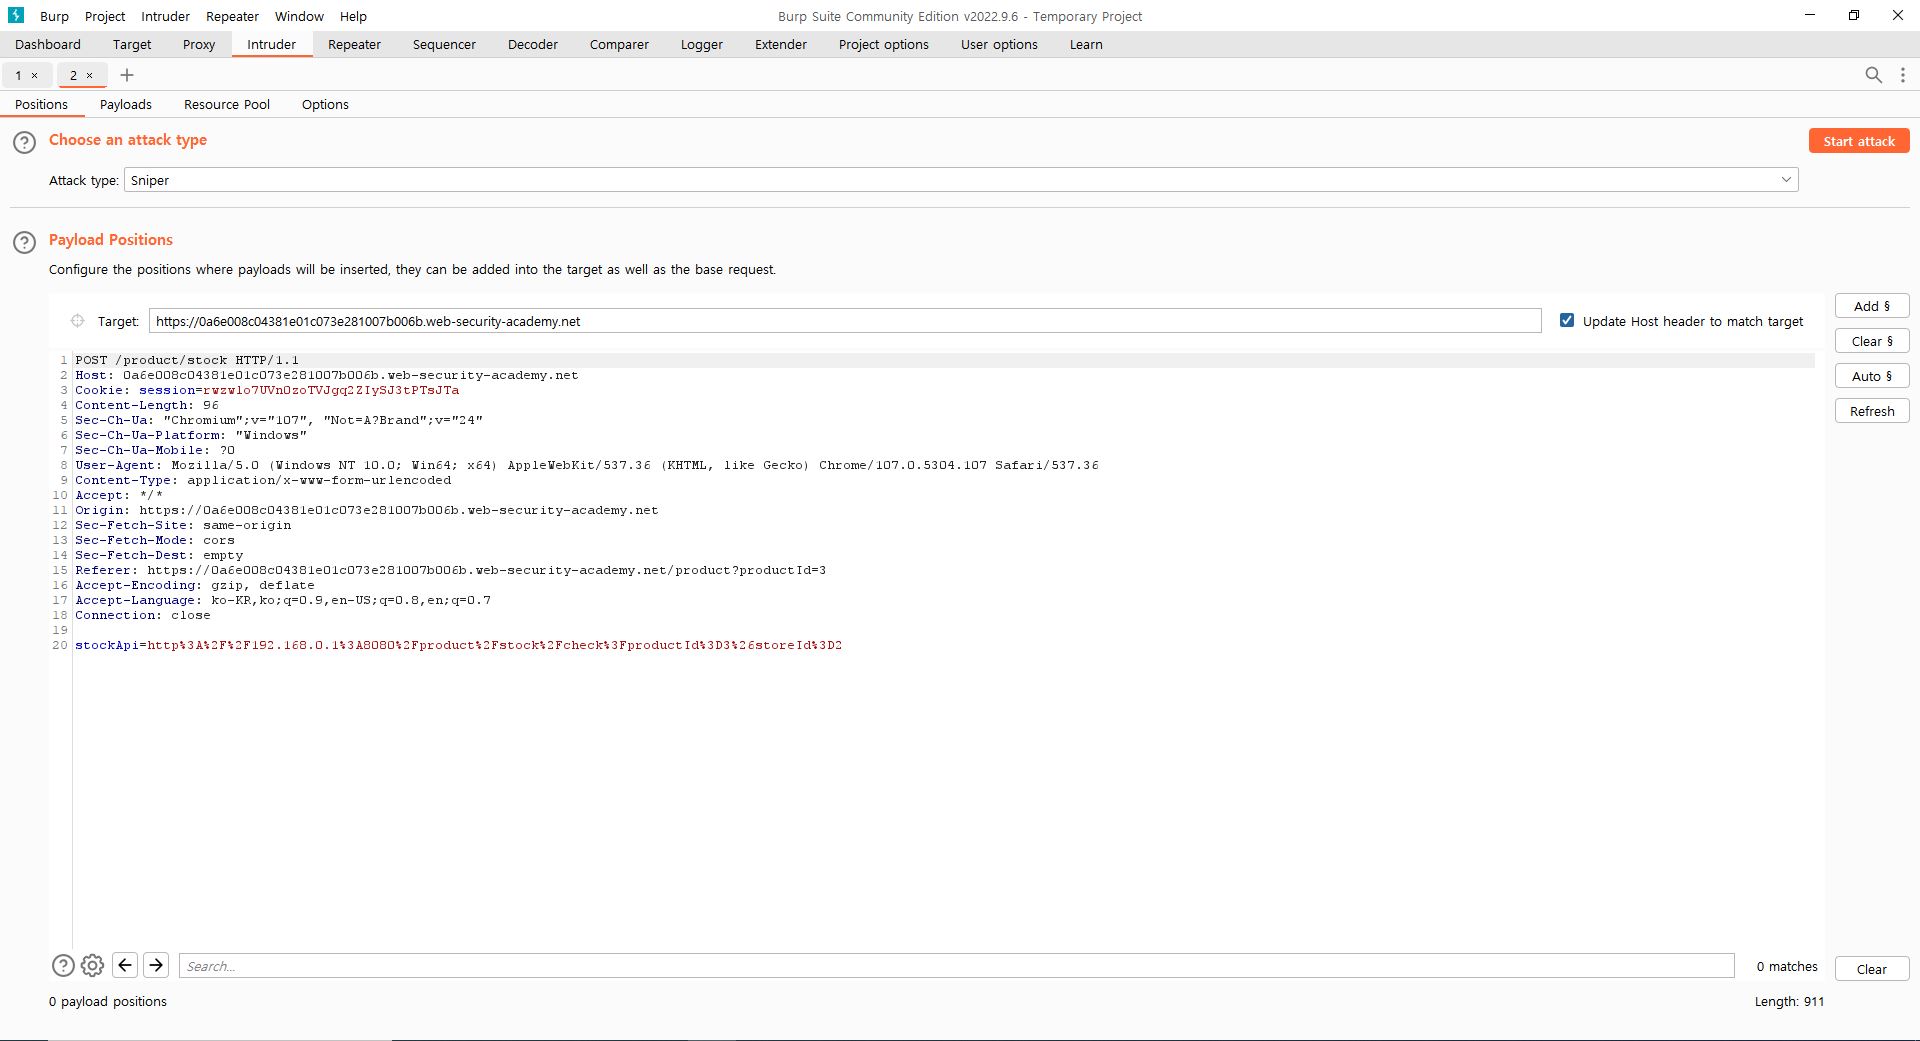The height and width of the screenshot is (1041, 1920).
Task: Click the Clear button next to matches
Action: click(1872, 969)
